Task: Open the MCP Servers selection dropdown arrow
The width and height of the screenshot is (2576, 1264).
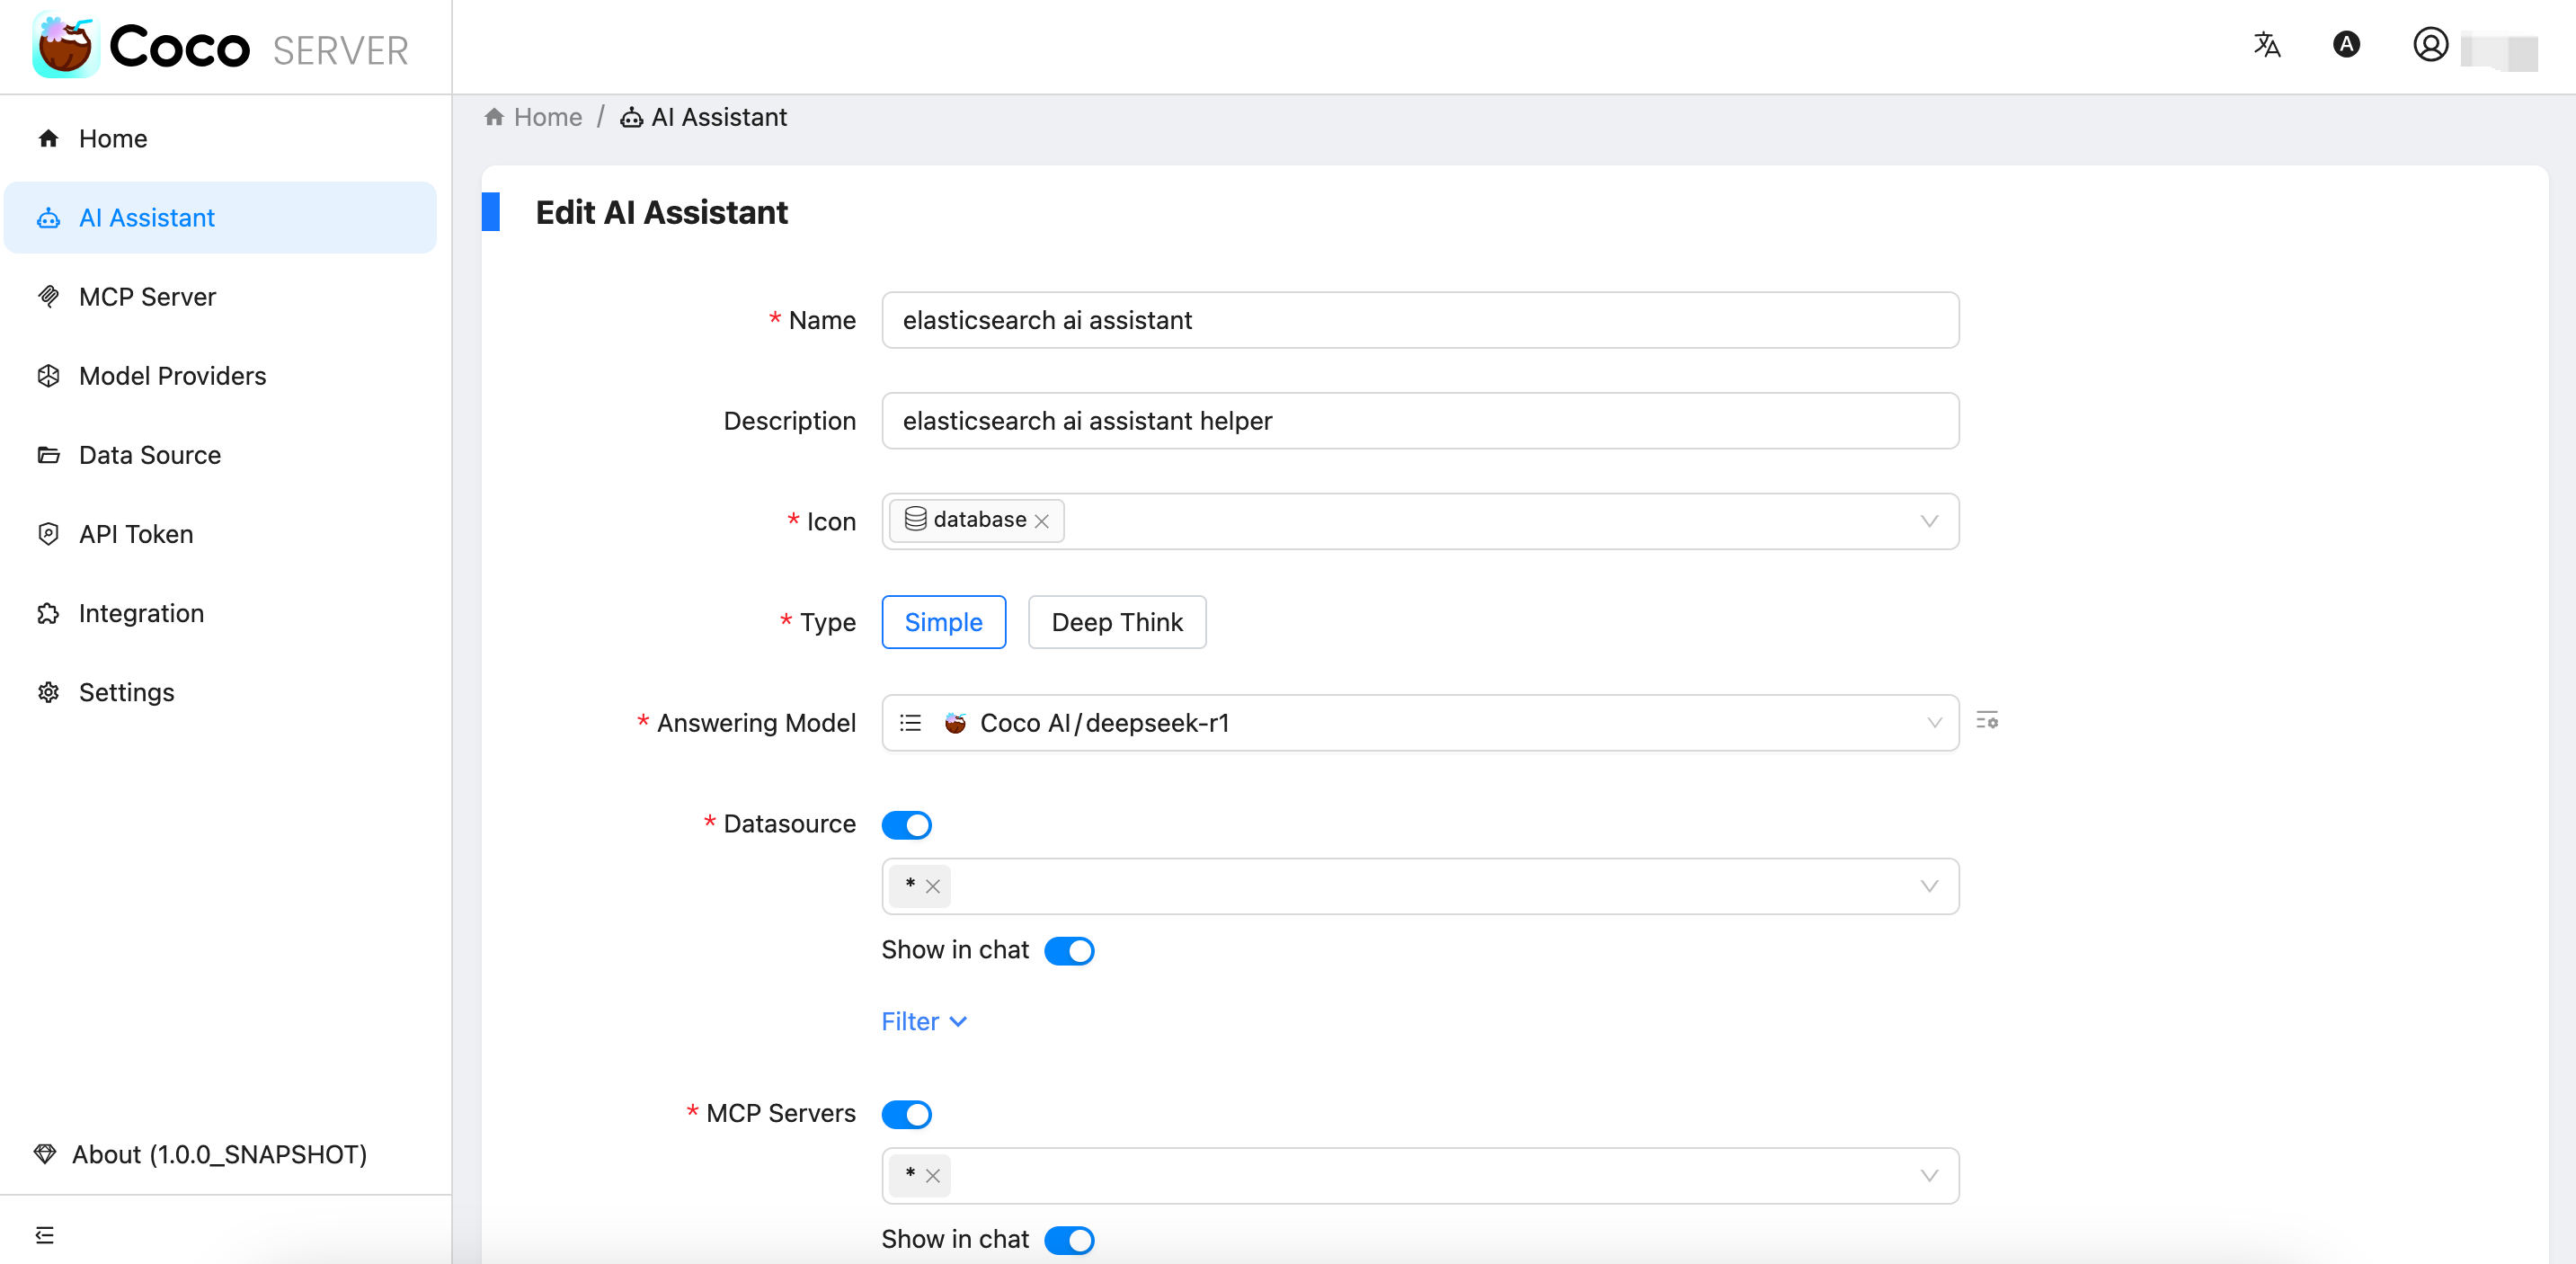Action: pyautogui.click(x=1929, y=1176)
